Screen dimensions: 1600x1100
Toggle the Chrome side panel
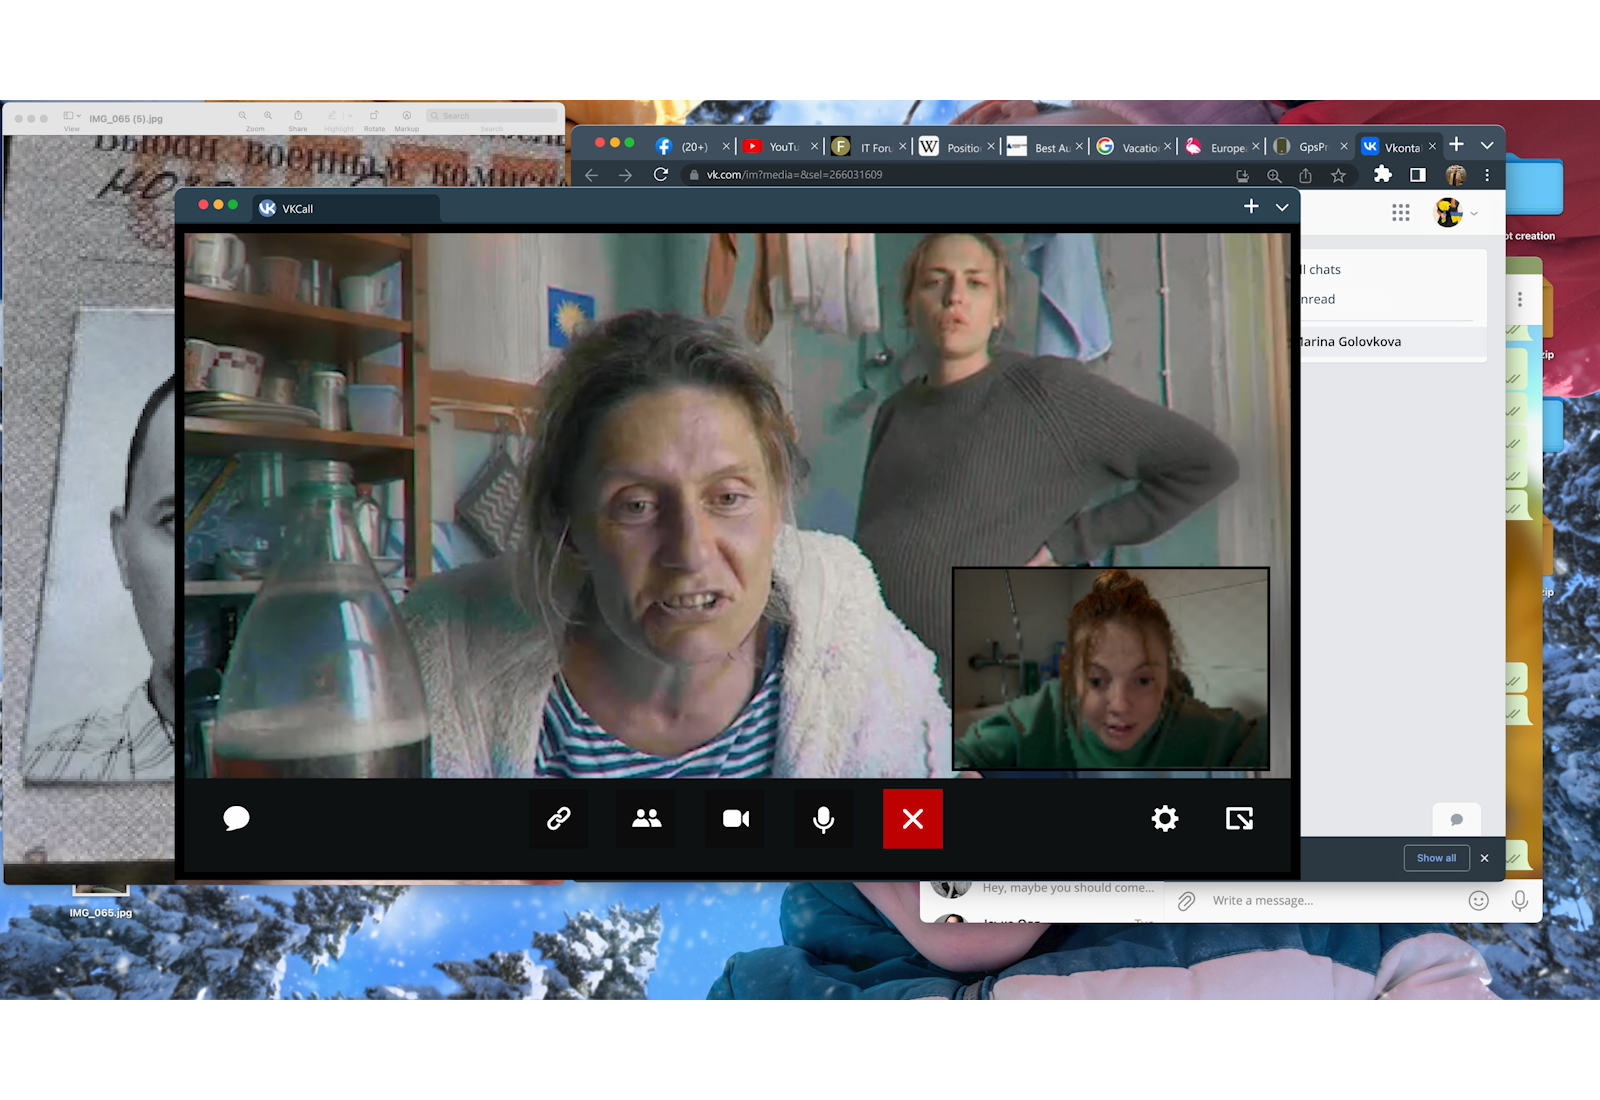click(x=1417, y=174)
